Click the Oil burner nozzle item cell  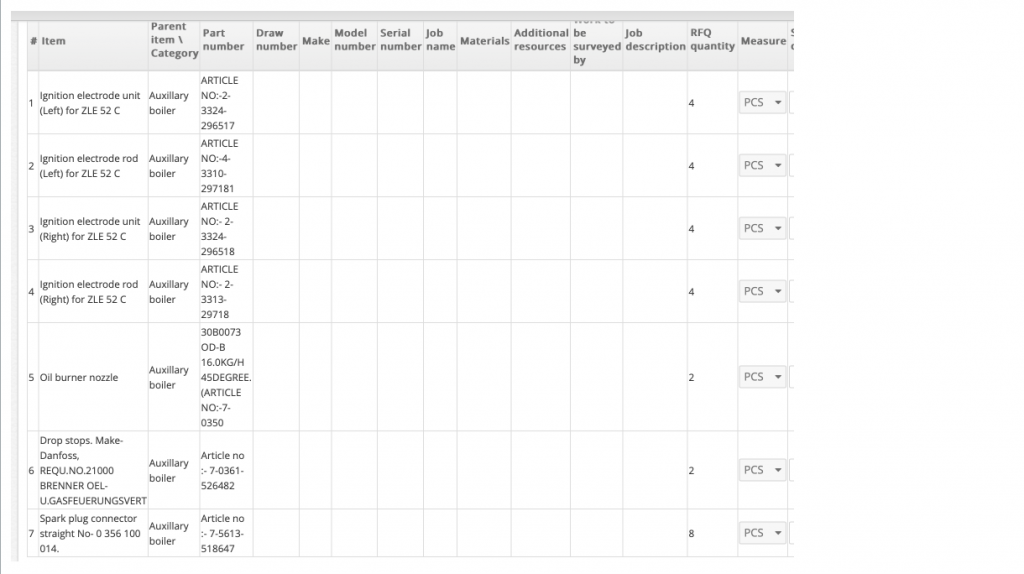pyautogui.click(x=79, y=378)
